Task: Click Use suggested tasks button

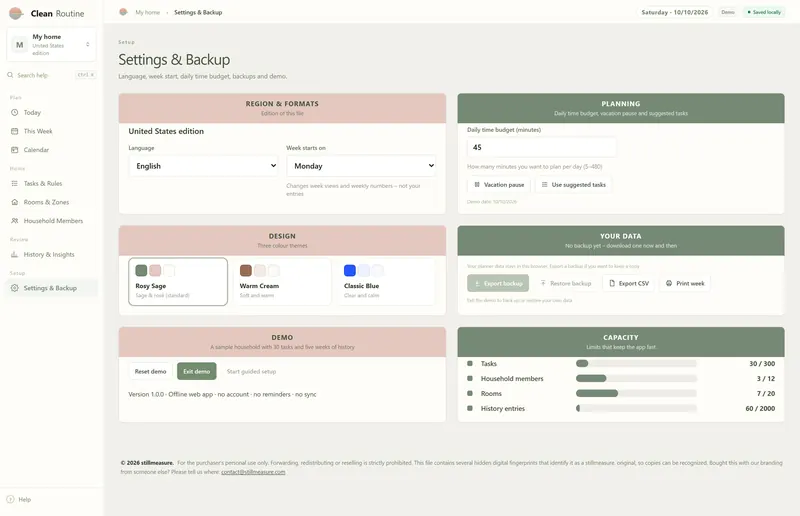Action: coord(573,185)
